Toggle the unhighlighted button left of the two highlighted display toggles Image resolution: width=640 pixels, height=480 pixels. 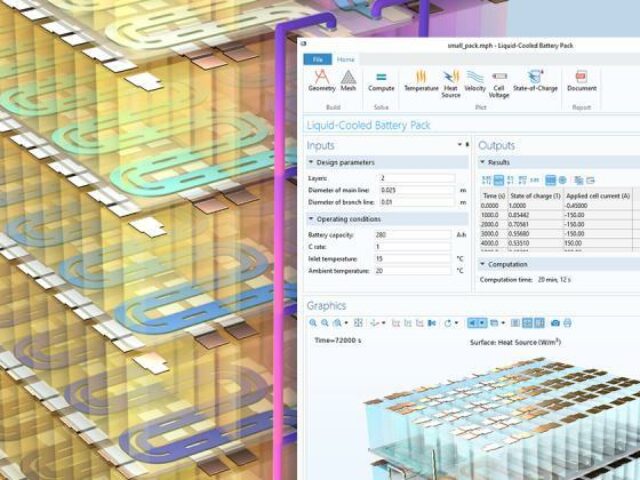(x=515, y=323)
